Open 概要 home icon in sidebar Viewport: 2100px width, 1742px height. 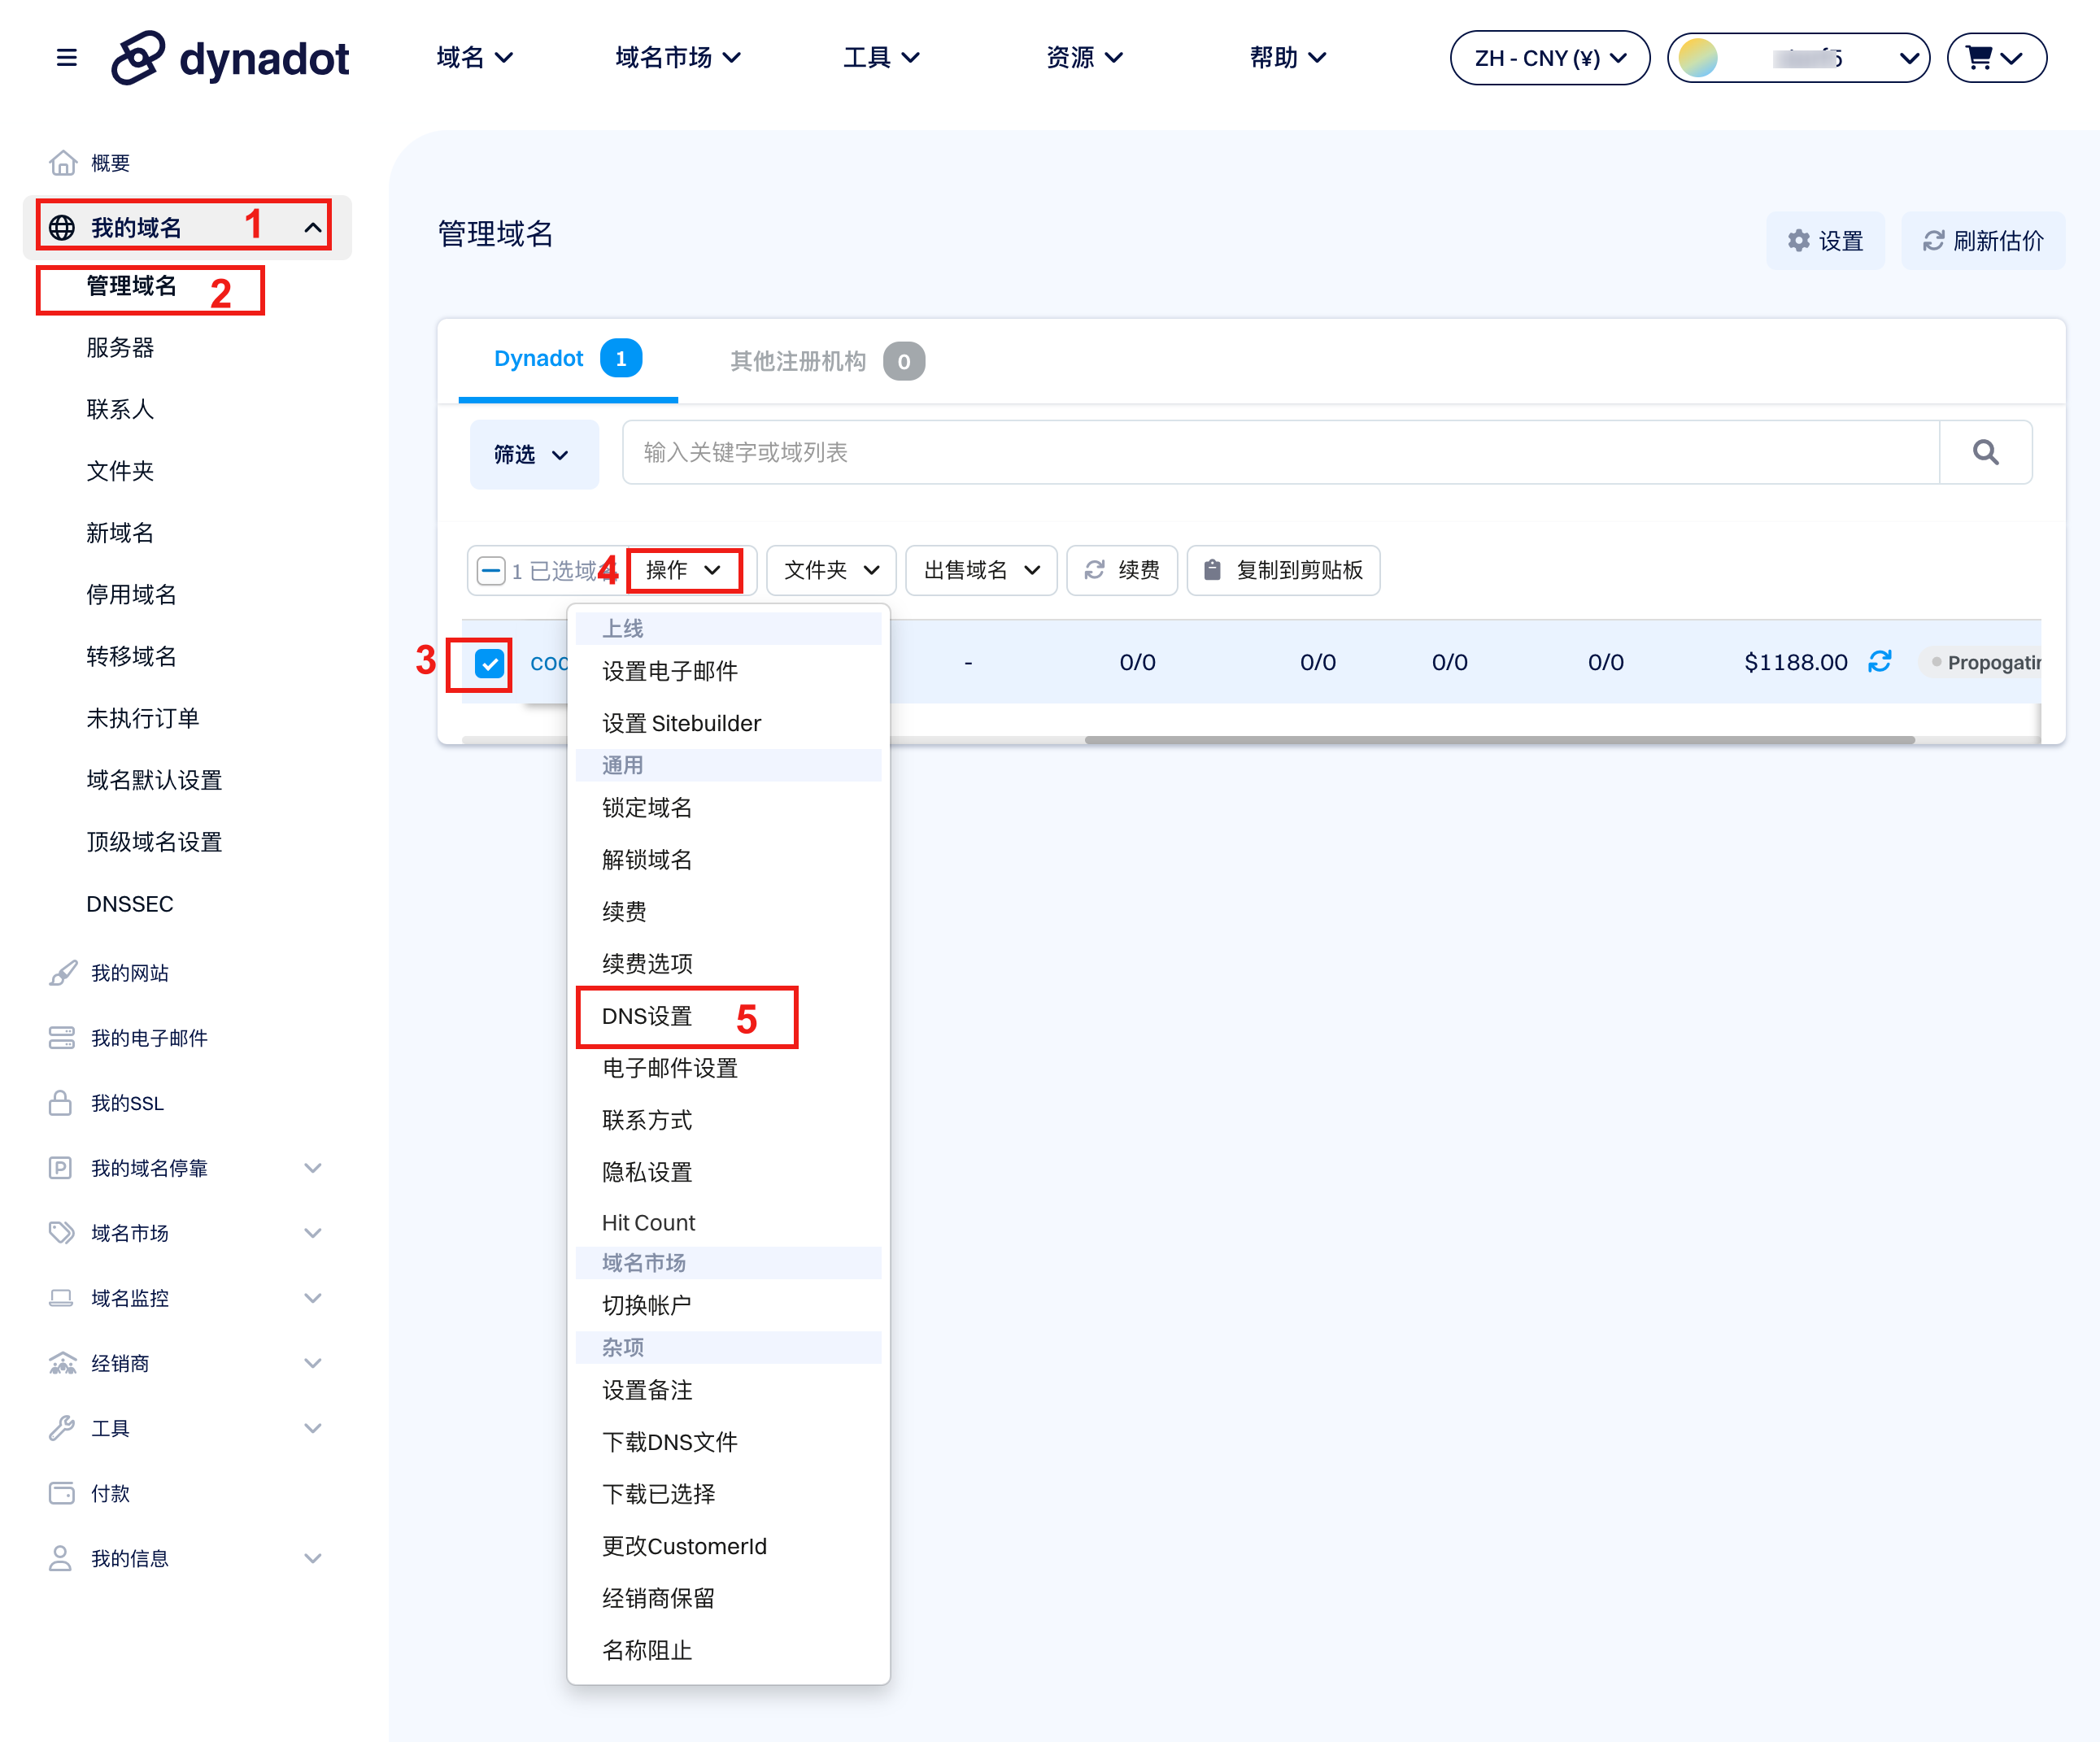tap(64, 163)
